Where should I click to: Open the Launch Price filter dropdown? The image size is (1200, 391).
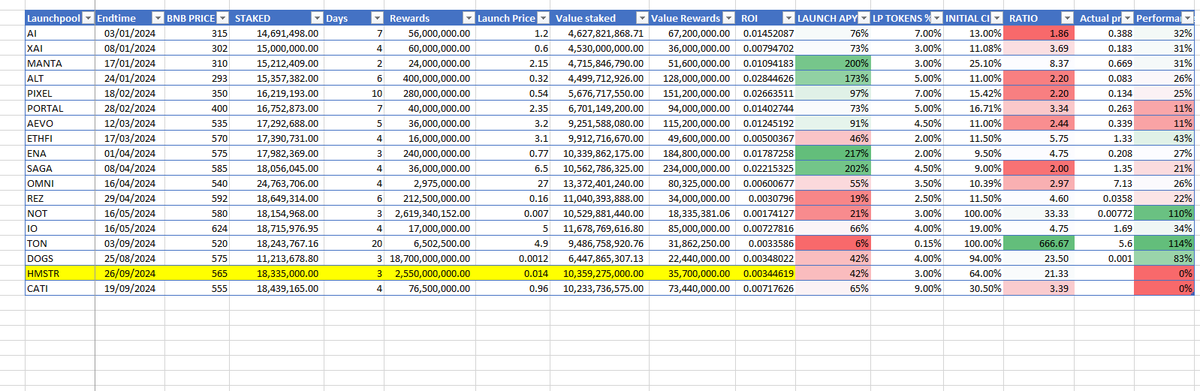point(543,19)
